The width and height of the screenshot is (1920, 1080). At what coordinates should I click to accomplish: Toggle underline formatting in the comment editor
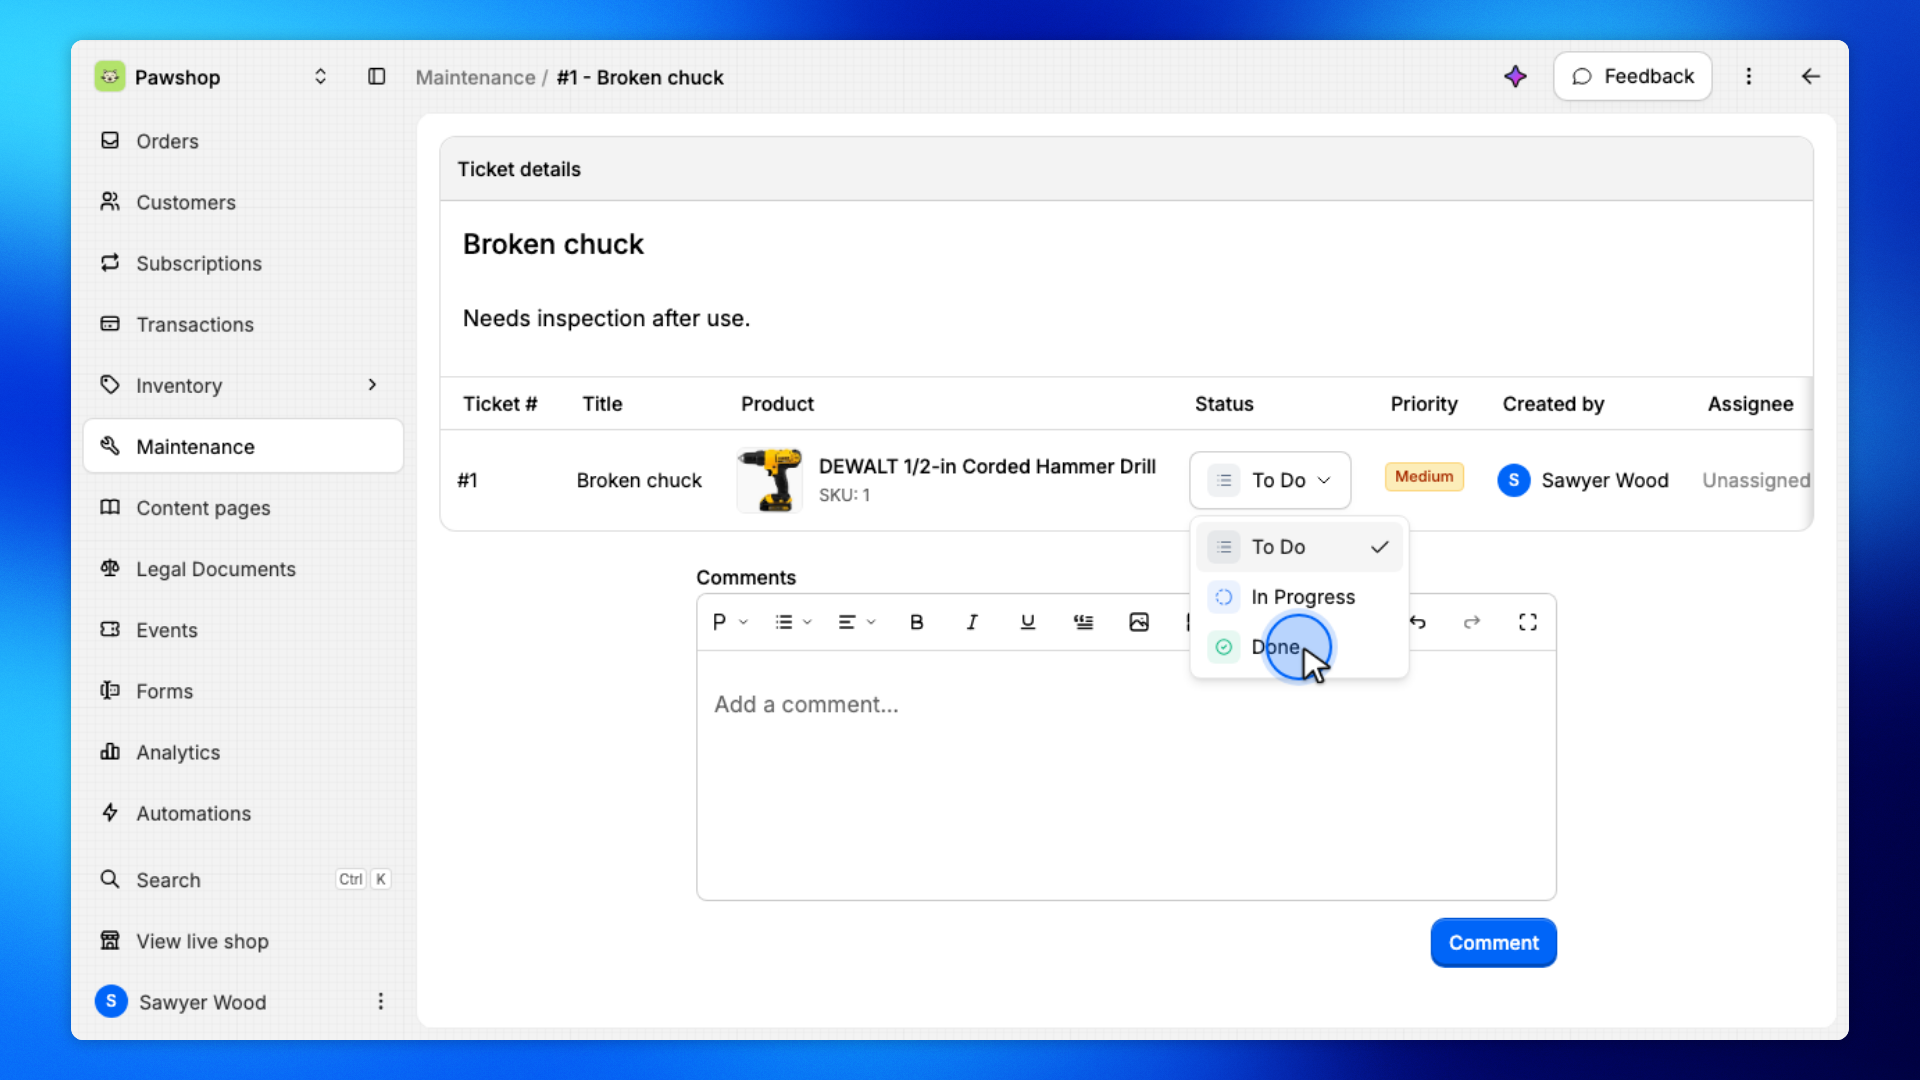click(1027, 622)
